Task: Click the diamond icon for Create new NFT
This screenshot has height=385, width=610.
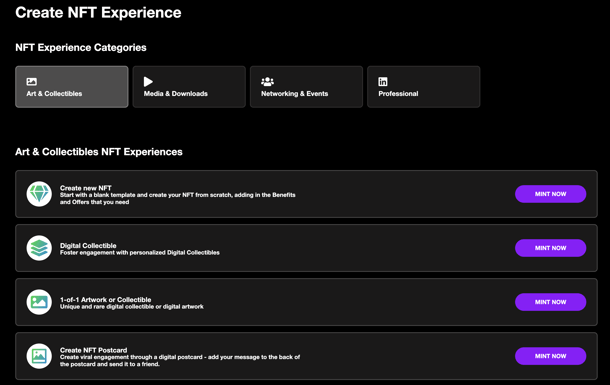Action: pos(39,194)
